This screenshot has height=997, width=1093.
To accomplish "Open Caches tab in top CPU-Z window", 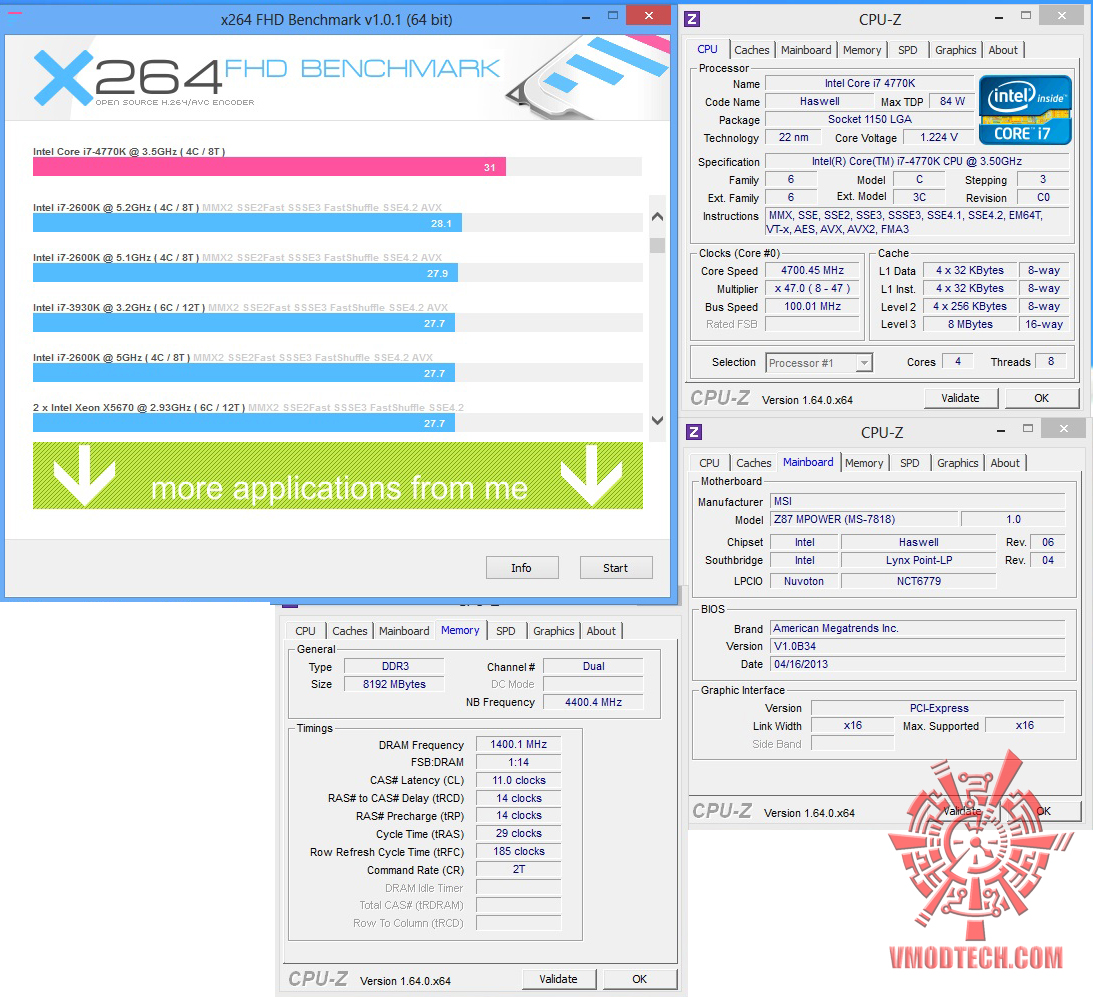I will (x=751, y=50).
